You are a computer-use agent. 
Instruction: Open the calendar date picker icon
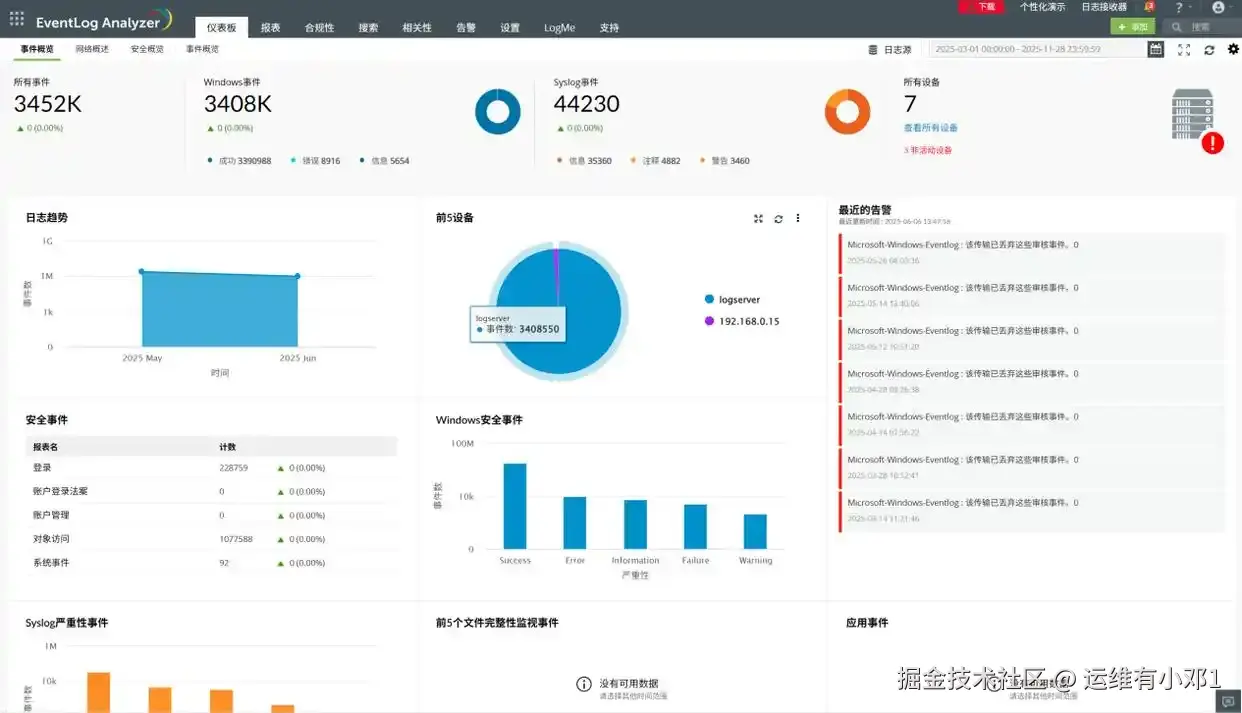(1156, 49)
